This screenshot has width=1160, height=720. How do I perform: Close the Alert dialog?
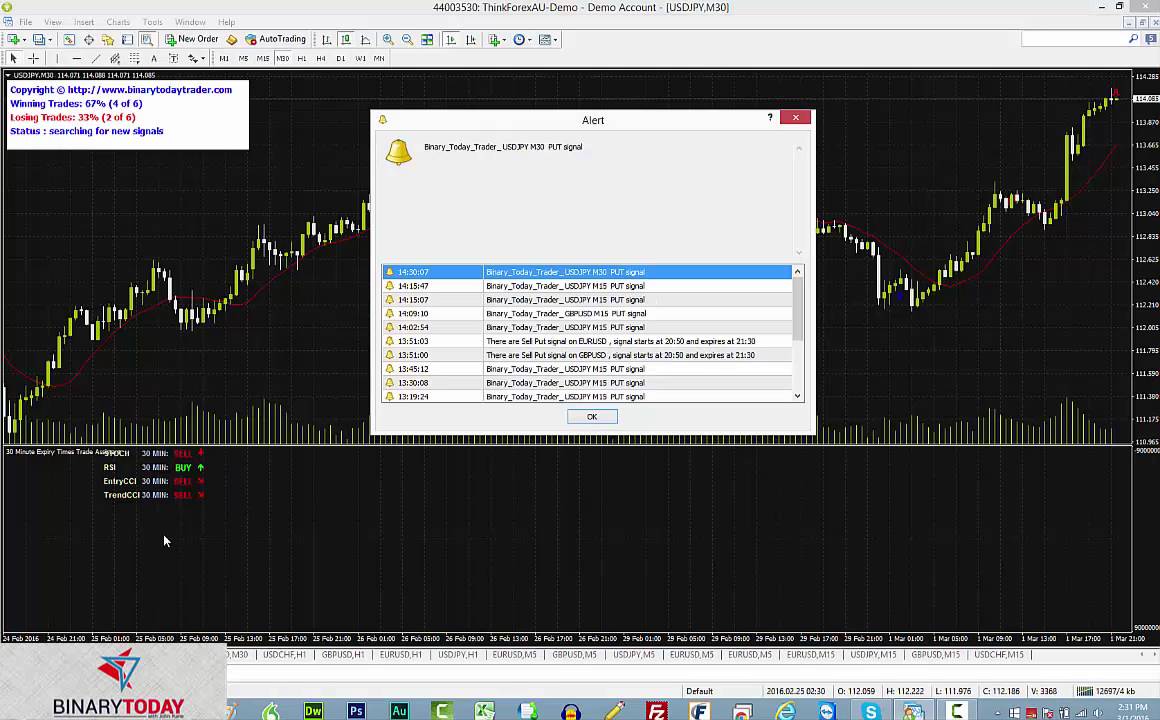coord(795,117)
